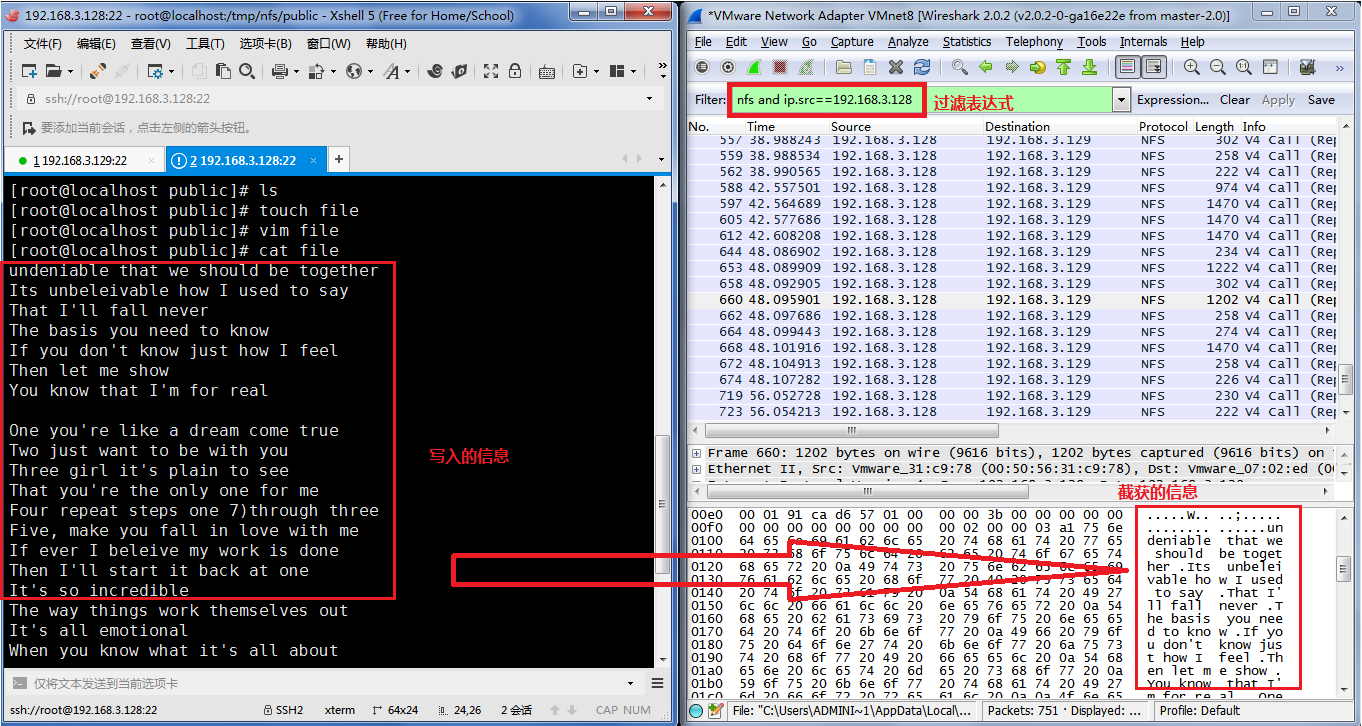Open Xshell fullscreen mode icon

coord(490,72)
